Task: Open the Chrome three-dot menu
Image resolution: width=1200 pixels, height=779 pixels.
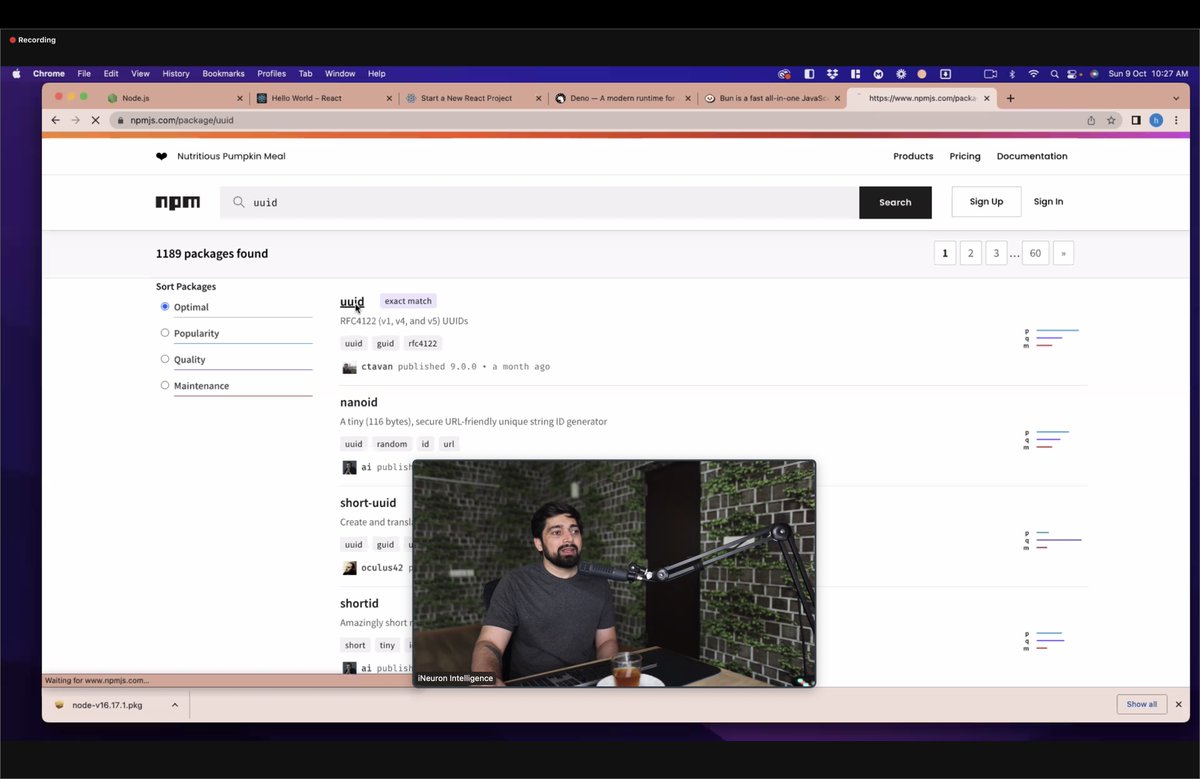Action: tap(1176, 120)
